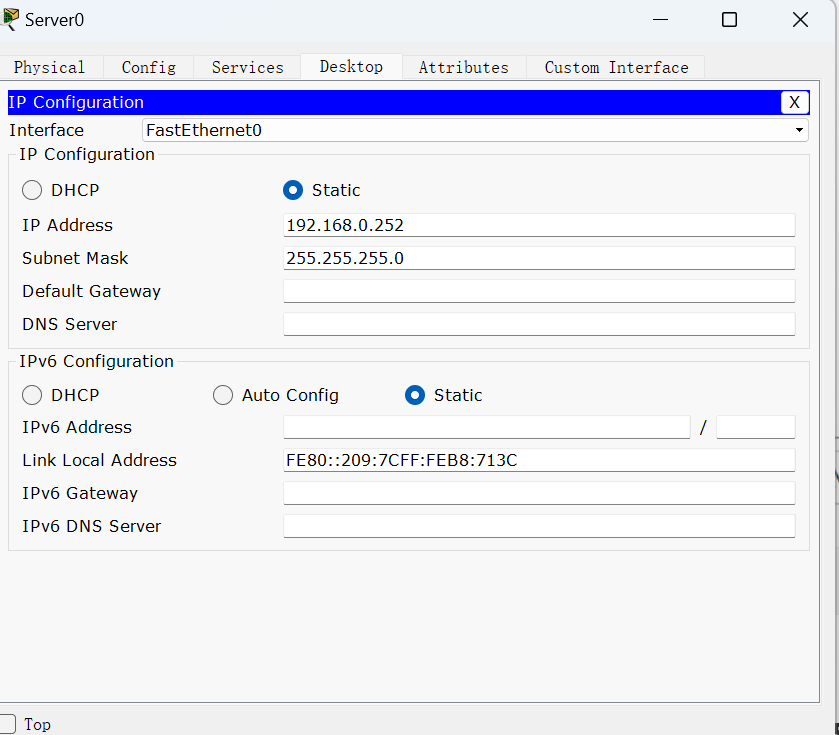Screen dimensions: 839x735
Task: Click the IPv6 prefix length field
Action: point(756,427)
